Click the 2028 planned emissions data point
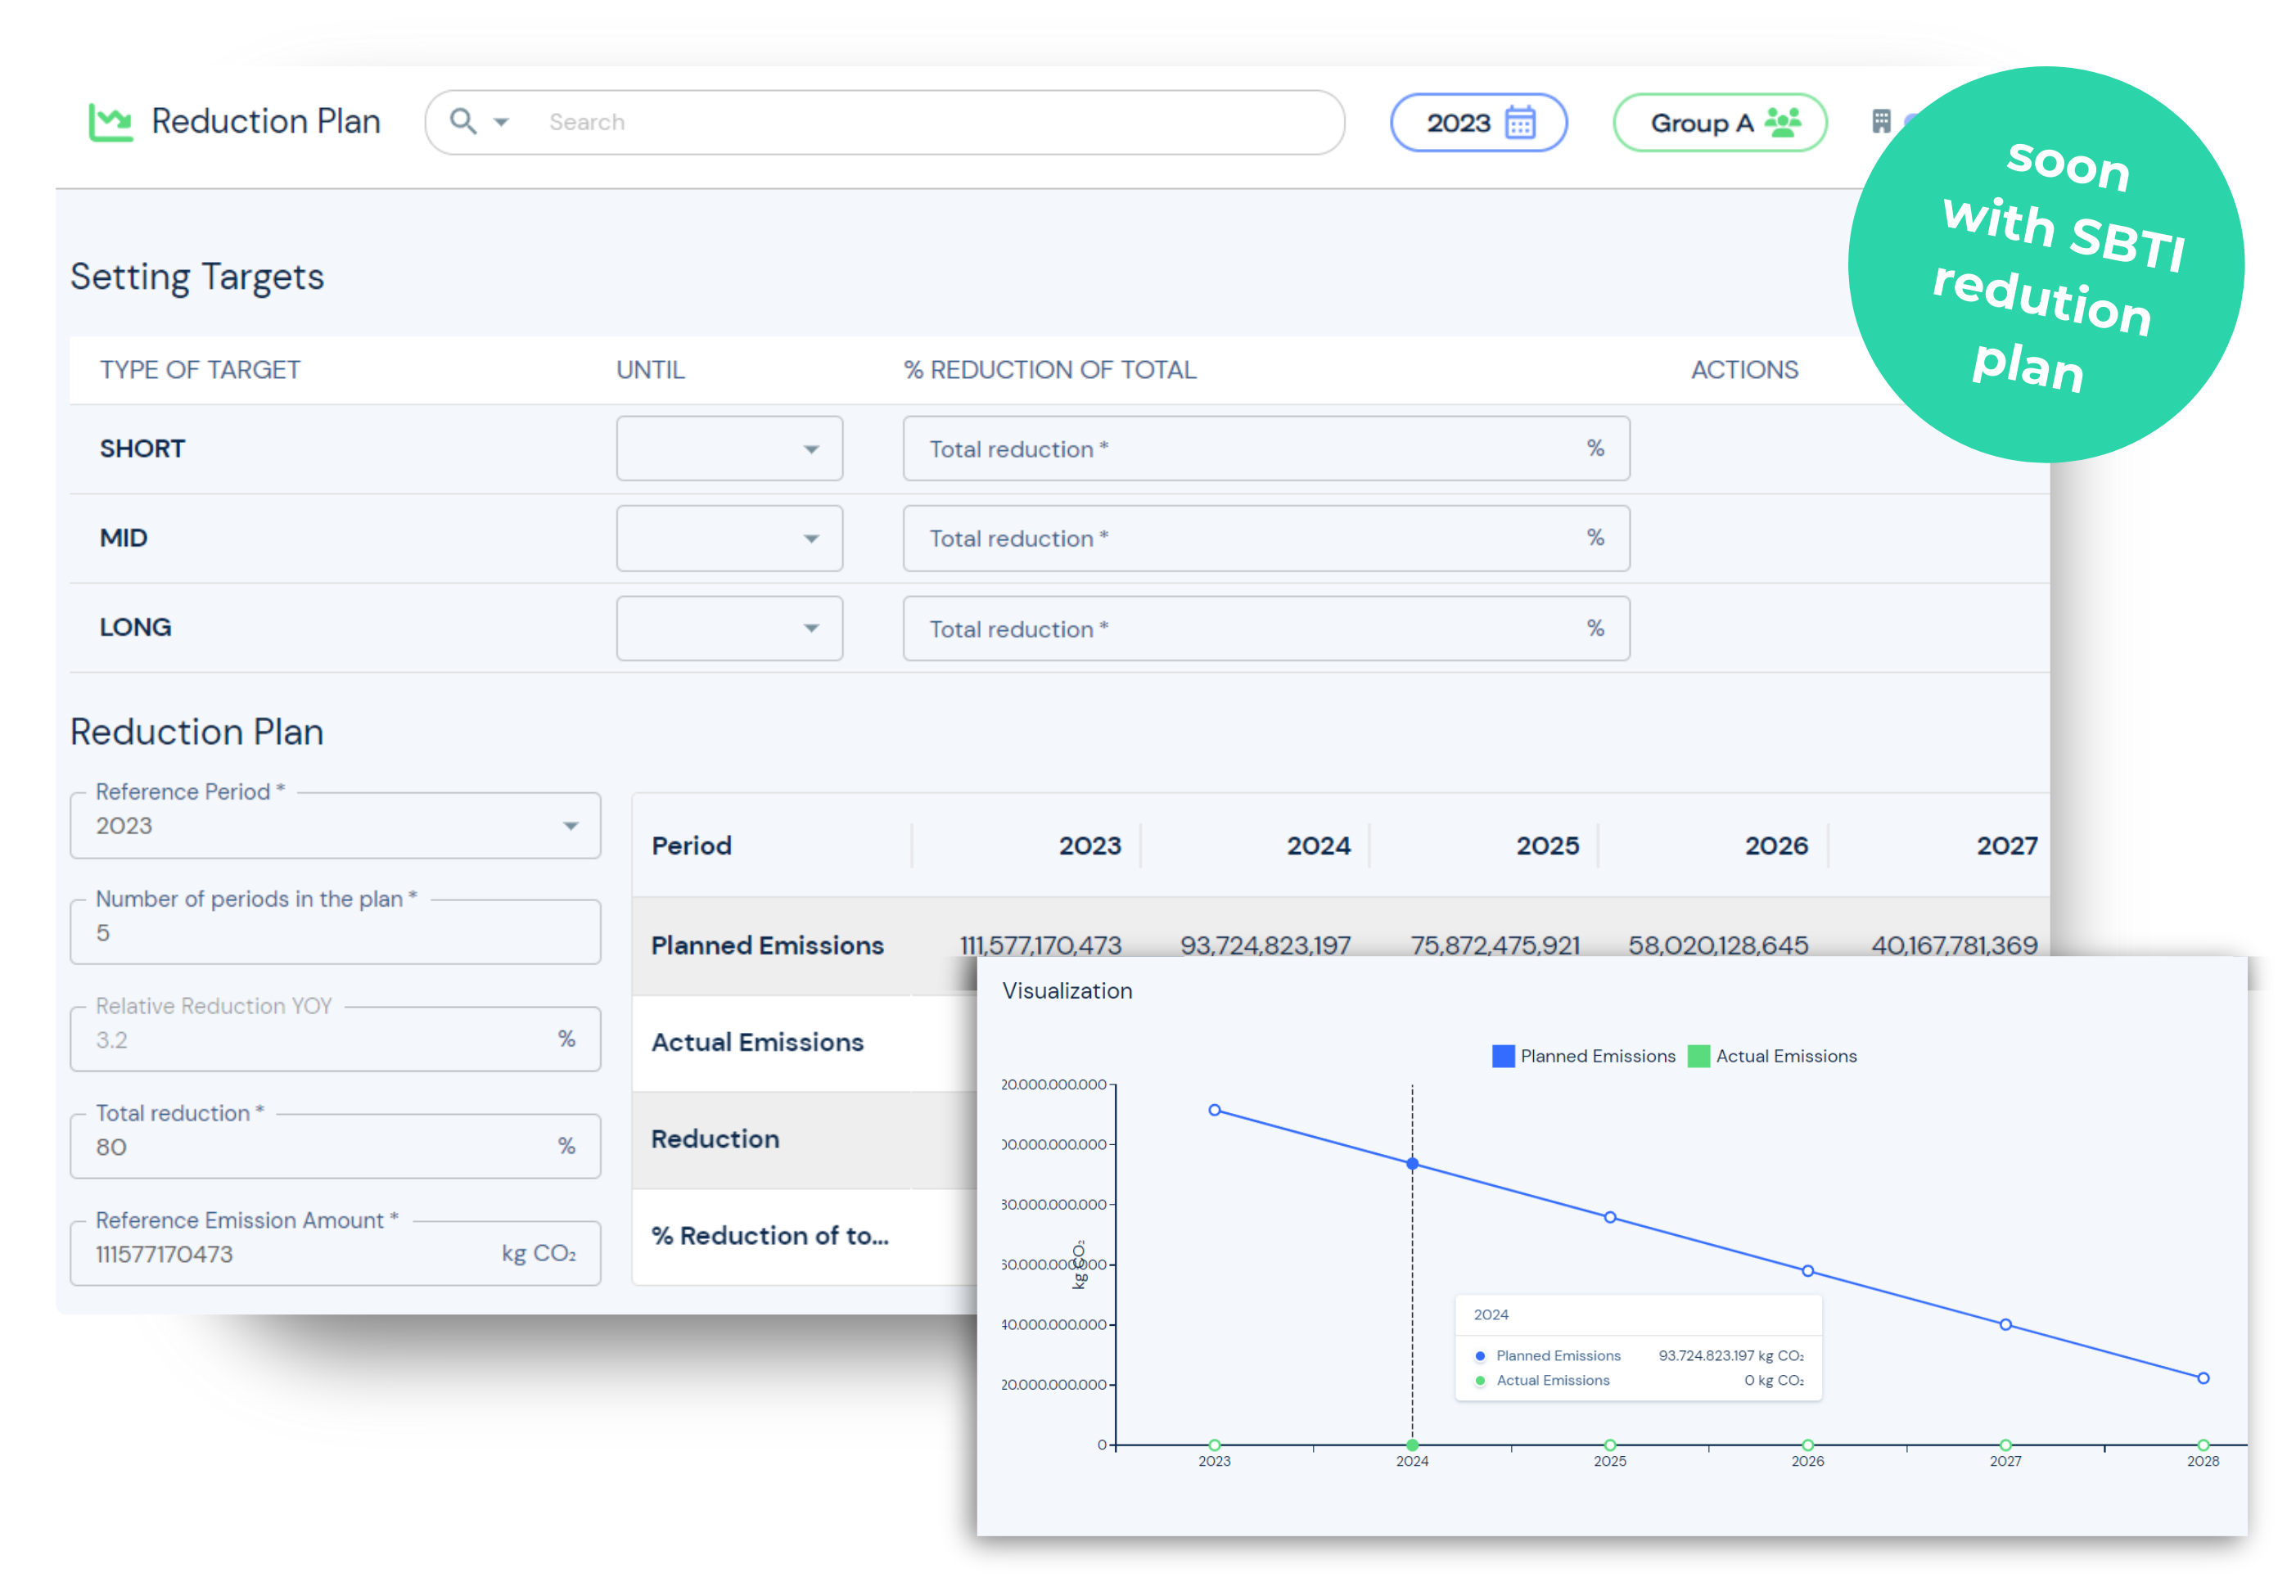The width and height of the screenshot is (2296, 1596). 2203,1378
